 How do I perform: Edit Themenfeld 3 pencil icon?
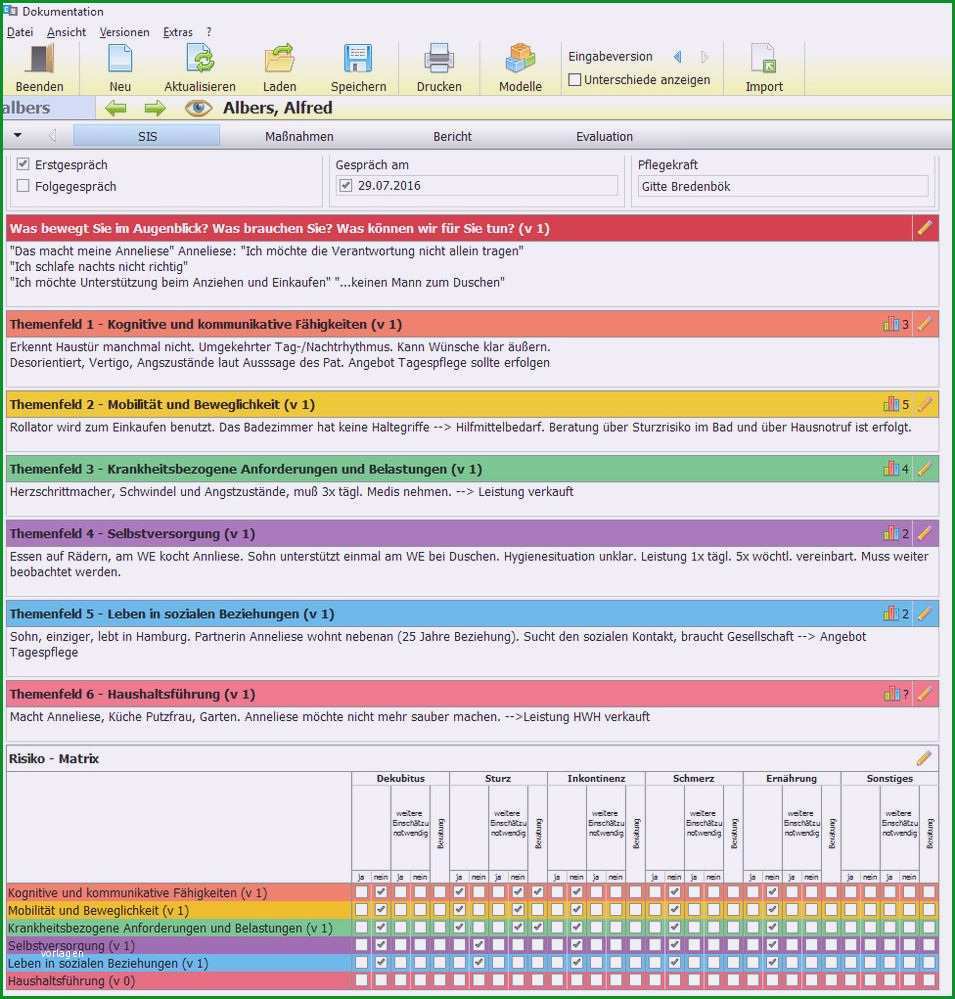[924, 468]
